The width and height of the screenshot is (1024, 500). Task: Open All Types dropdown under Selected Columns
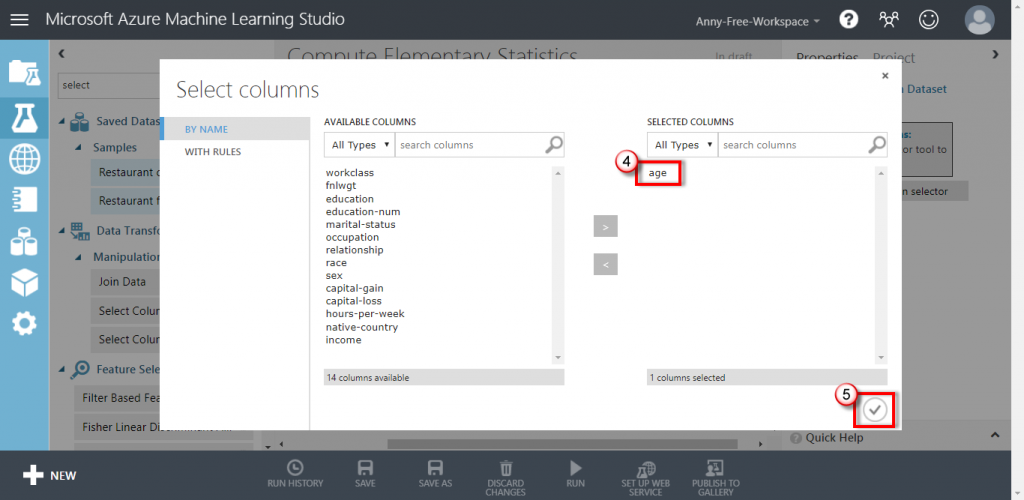tap(682, 145)
